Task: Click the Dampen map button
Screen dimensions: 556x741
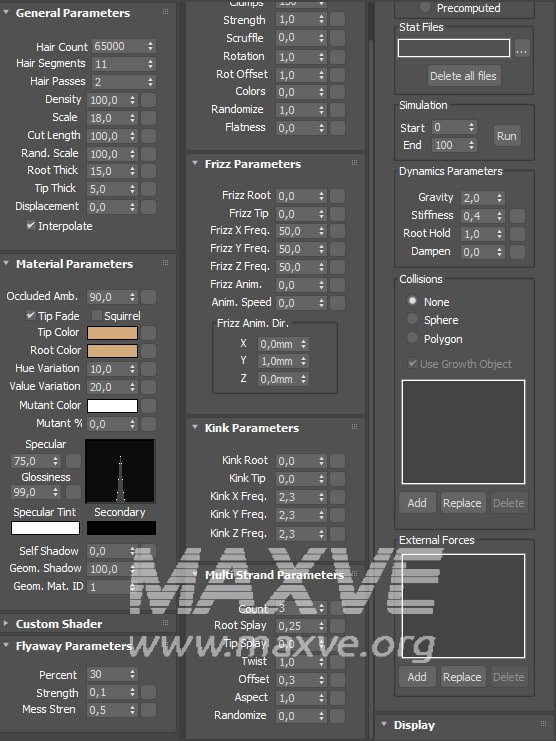Action: click(x=517, y=252)
